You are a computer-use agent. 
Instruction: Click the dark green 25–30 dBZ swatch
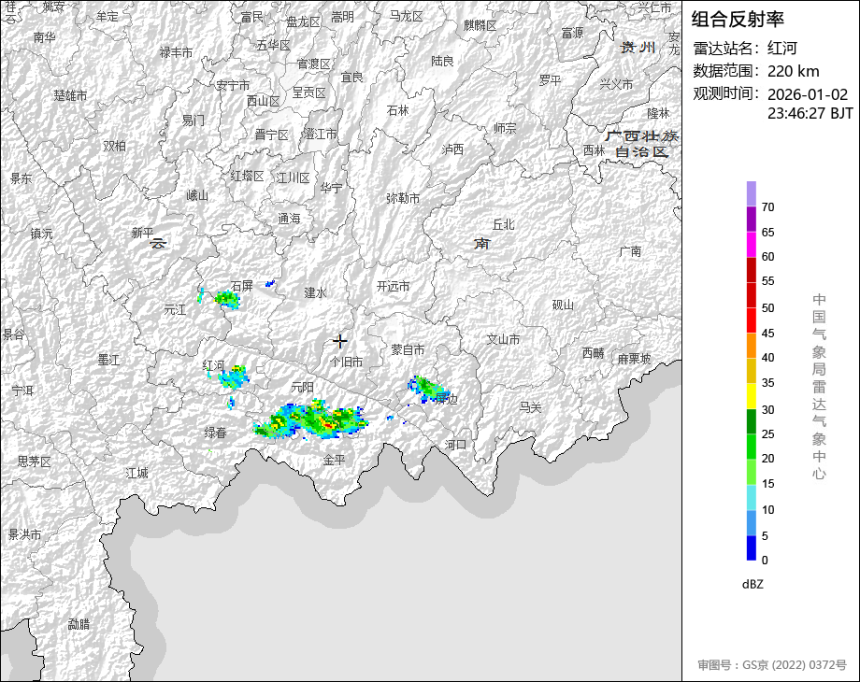pos(751,421)
